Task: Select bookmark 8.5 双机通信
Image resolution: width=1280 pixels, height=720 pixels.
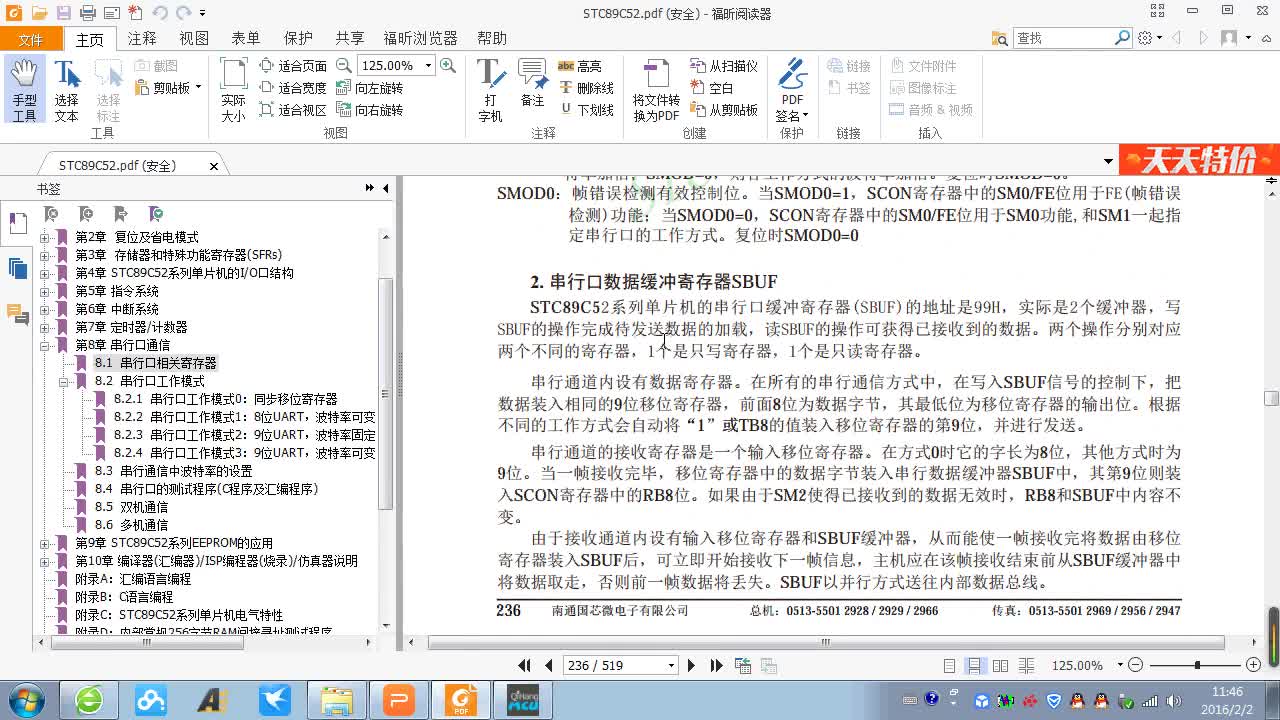Action: click(131, 507)
